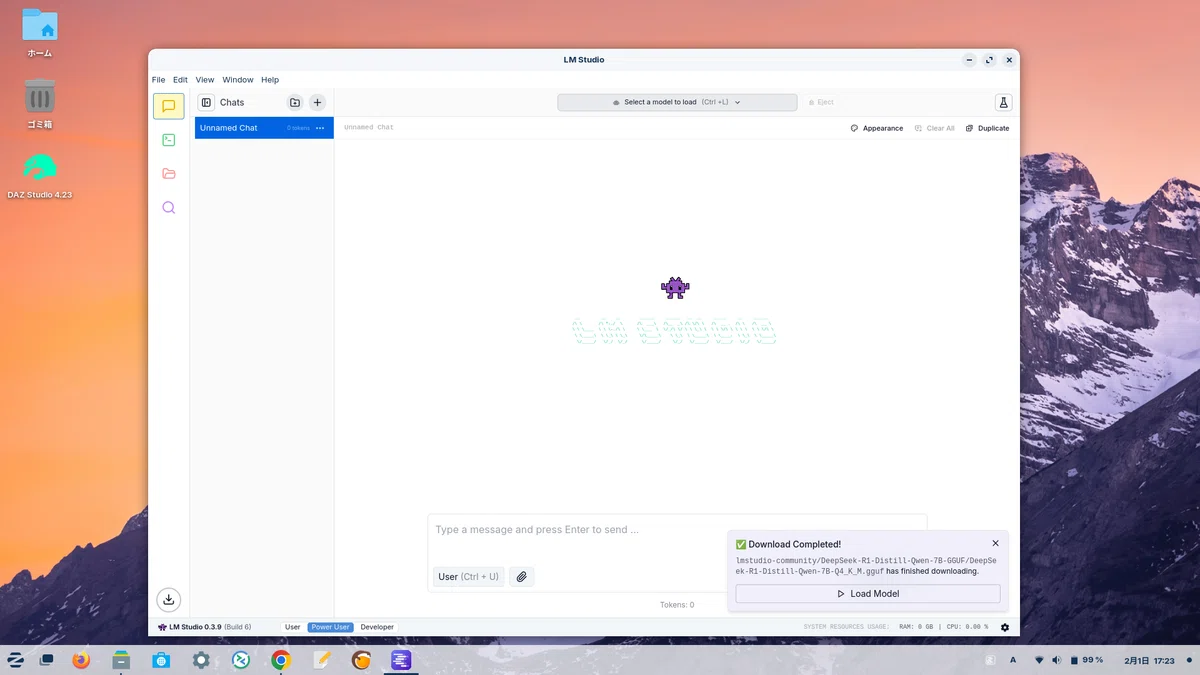Screen dimensions: 1200x675
Task: Select the Unnamed Chat entry
Action: click(264, 128)
